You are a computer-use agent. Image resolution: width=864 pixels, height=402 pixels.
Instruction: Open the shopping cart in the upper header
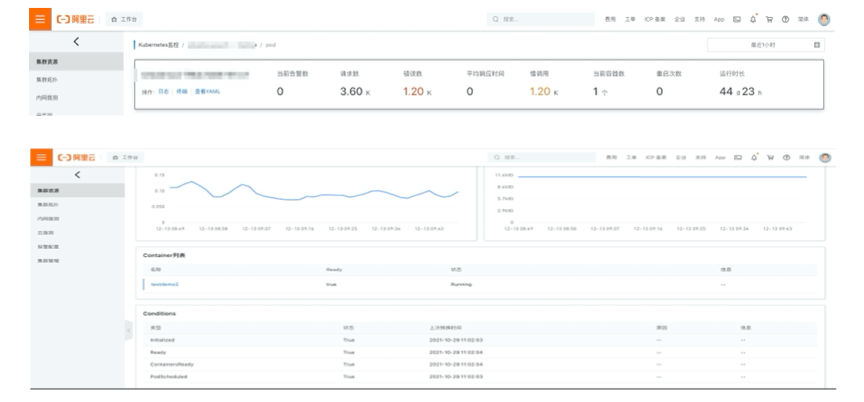769,19
